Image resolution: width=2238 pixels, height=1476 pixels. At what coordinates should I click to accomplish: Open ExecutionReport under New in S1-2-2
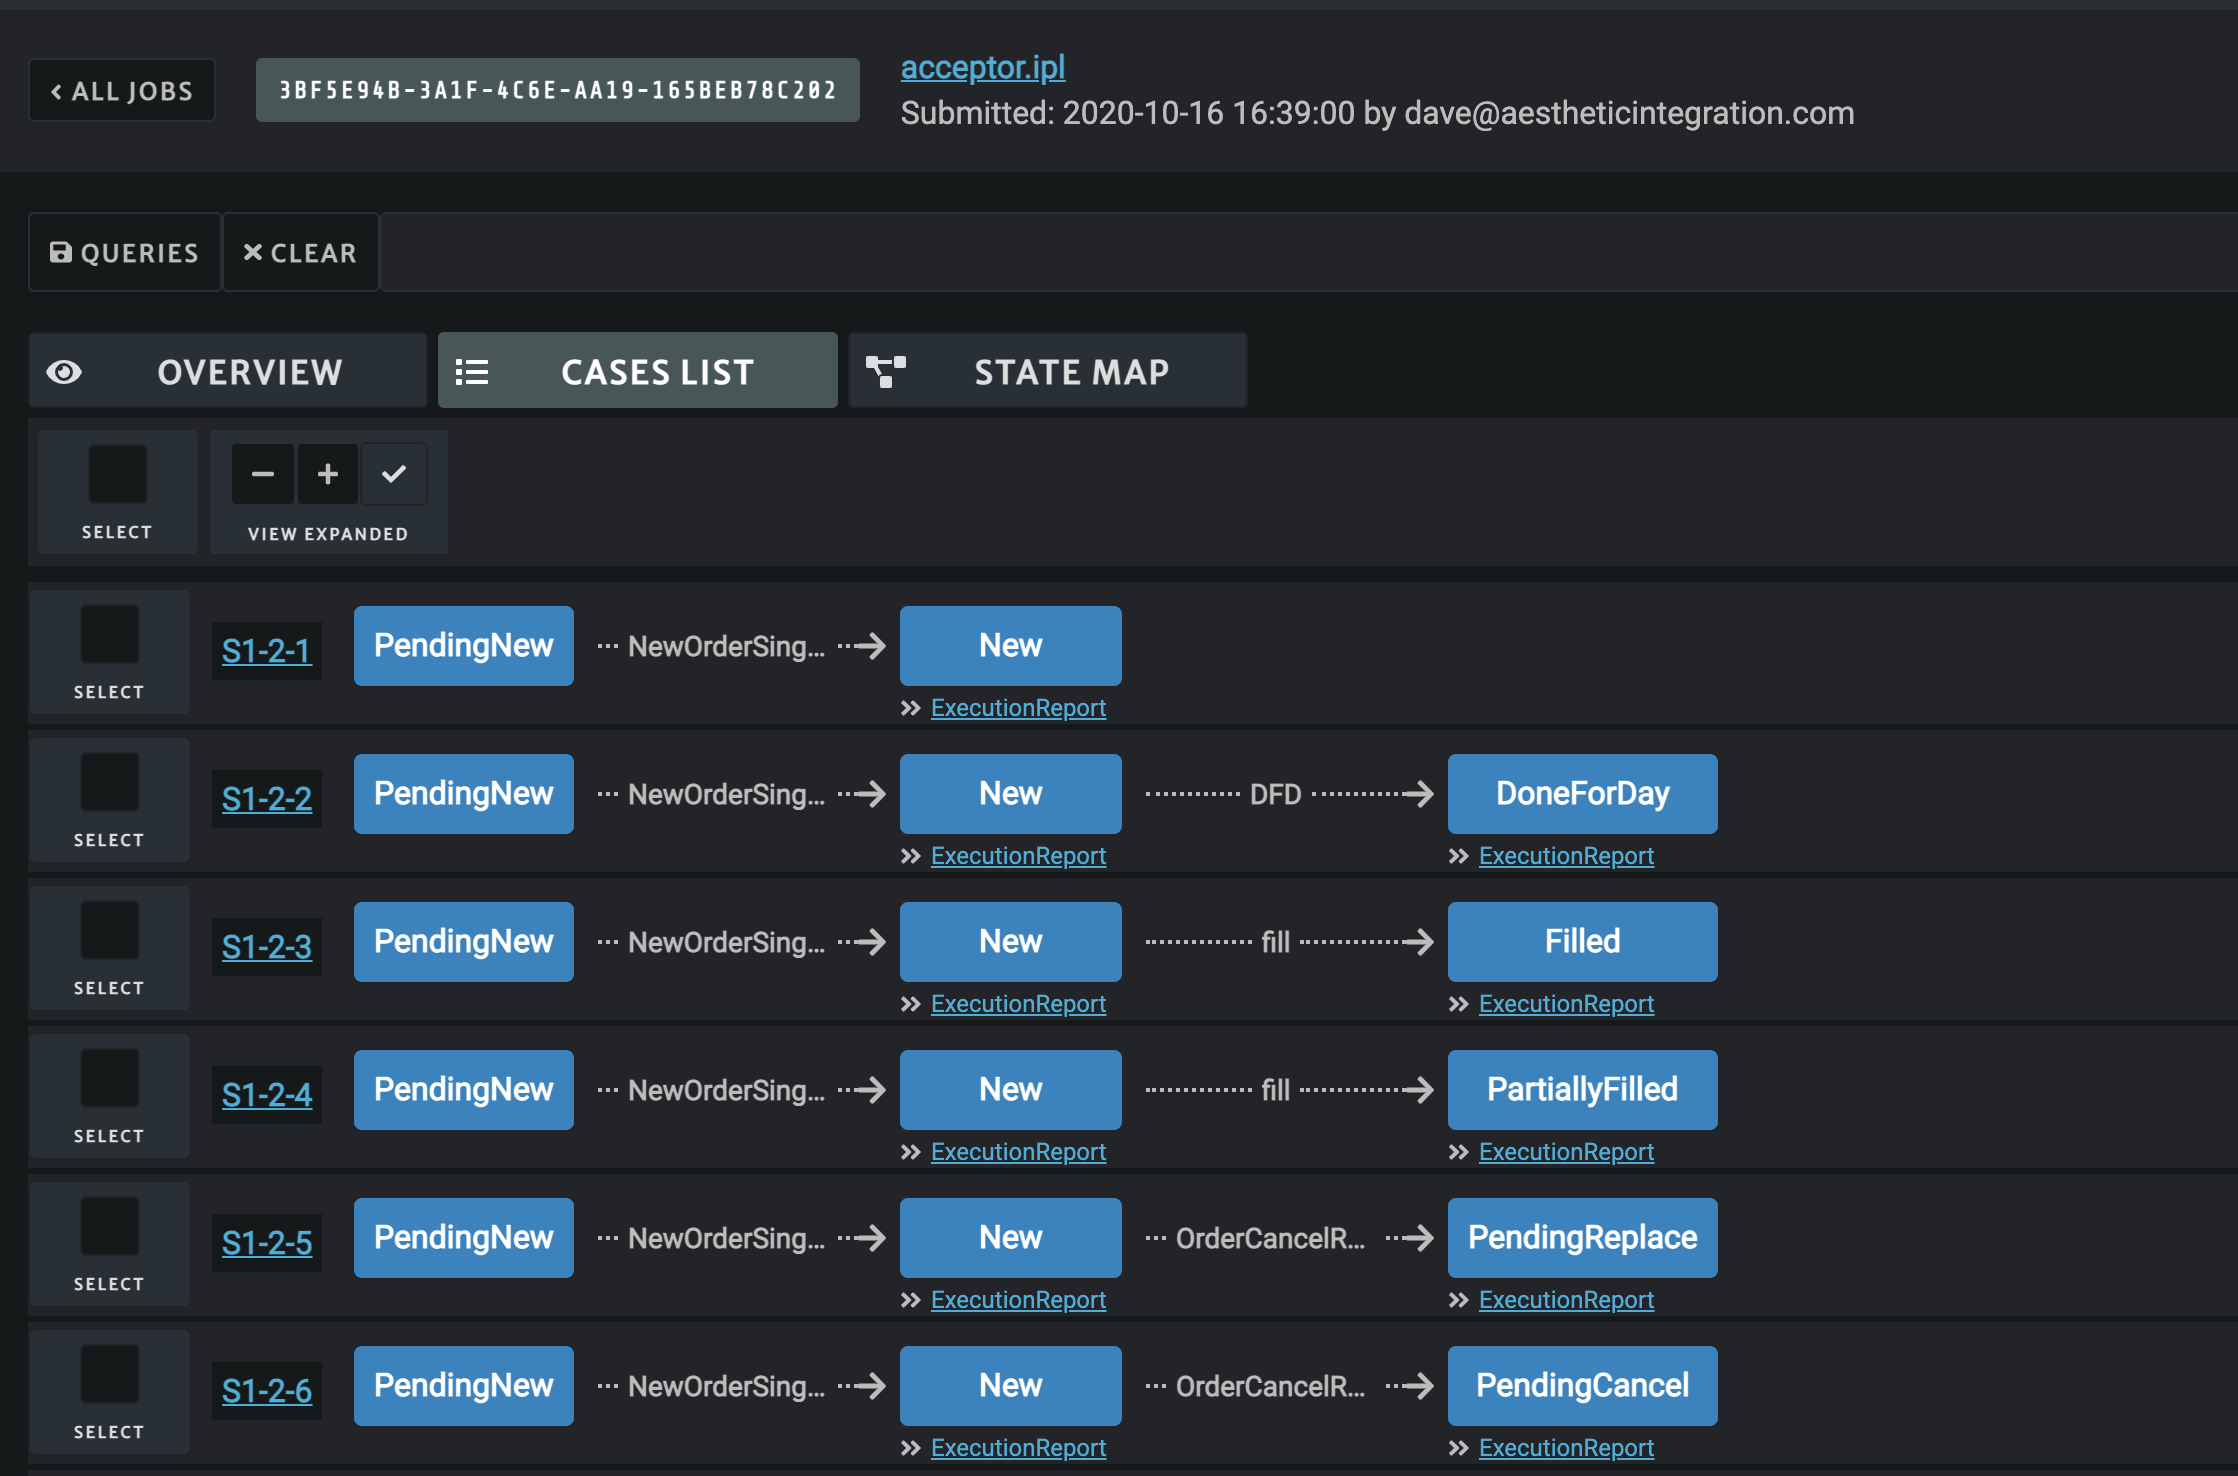(1018, 856)
